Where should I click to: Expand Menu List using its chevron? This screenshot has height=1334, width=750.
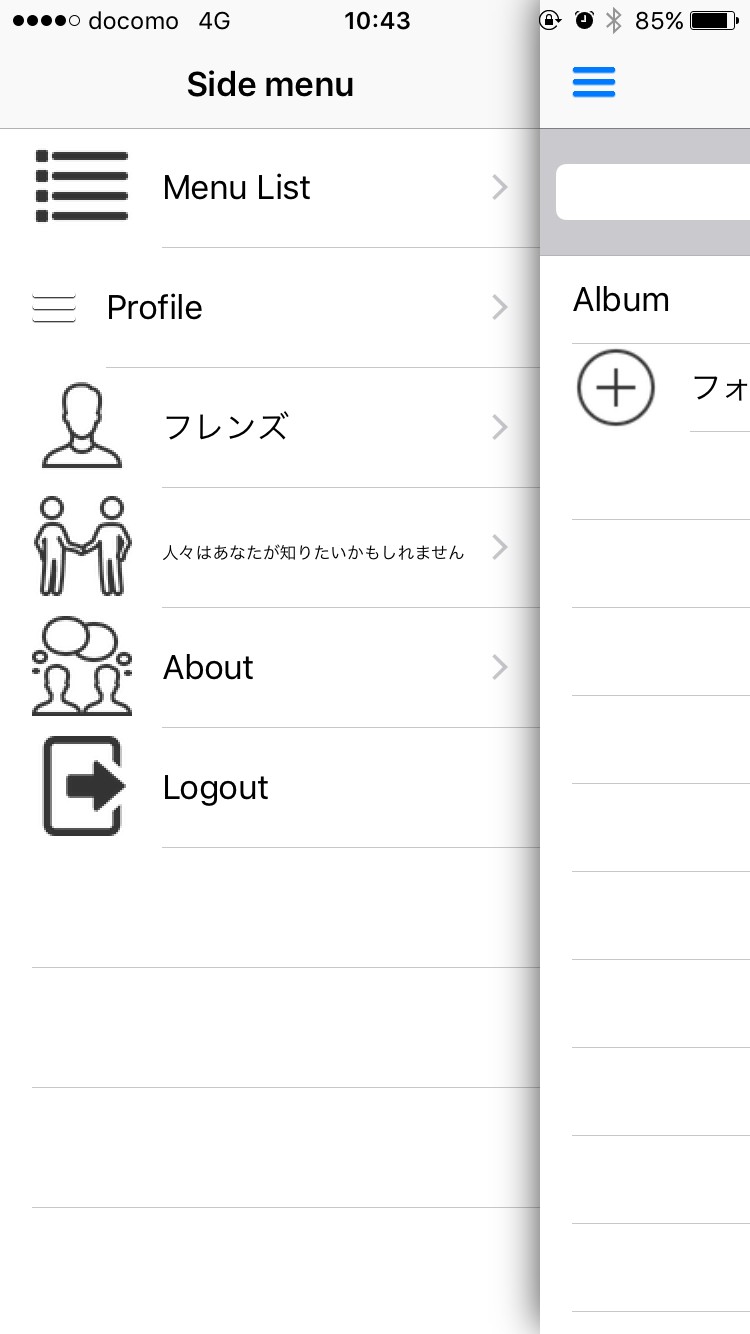(500, 187)
